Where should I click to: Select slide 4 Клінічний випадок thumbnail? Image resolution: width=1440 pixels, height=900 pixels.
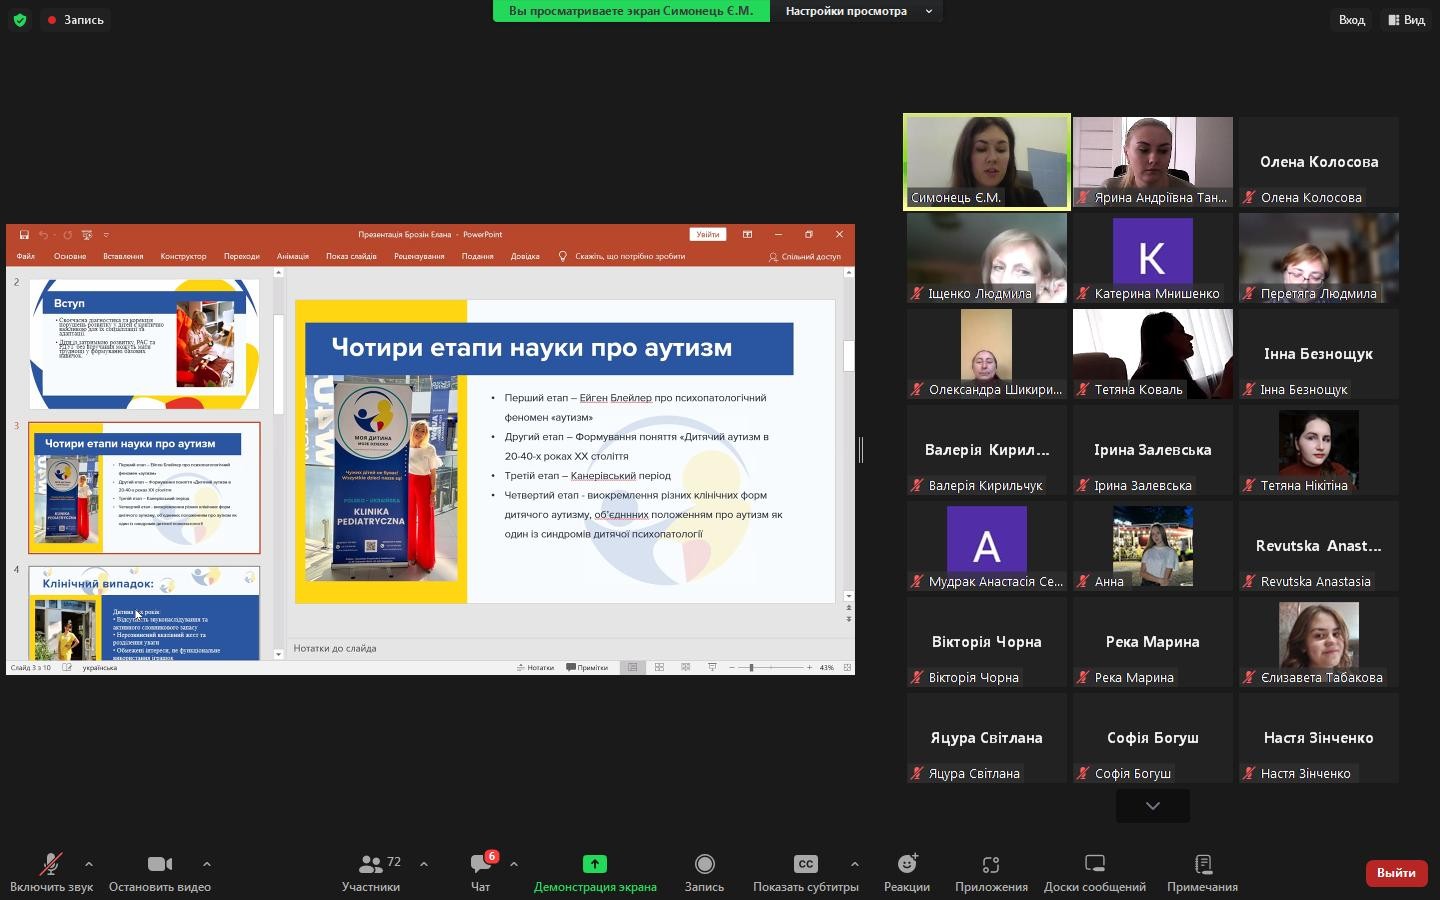pyautogui.click(x=144, y=614)
